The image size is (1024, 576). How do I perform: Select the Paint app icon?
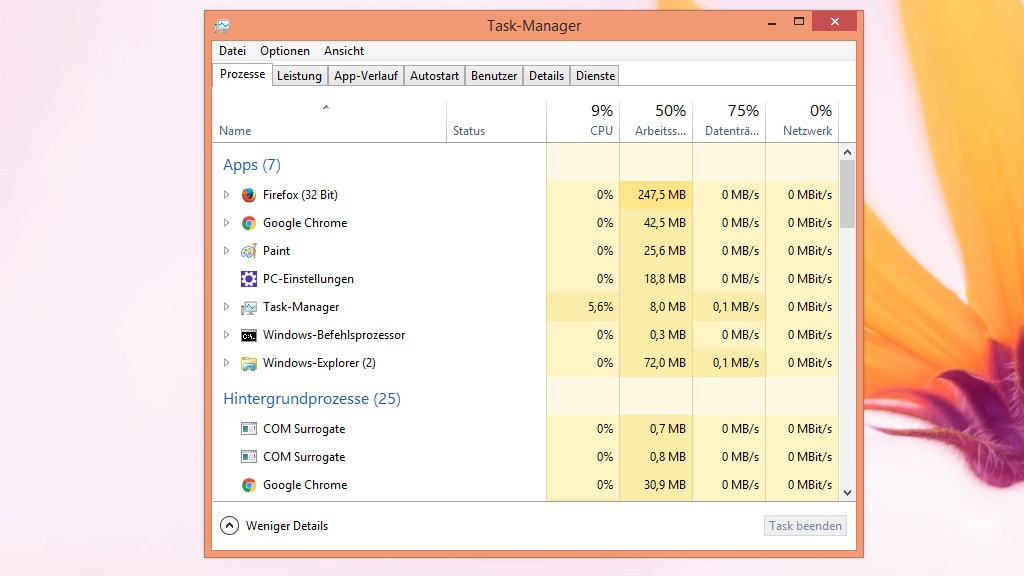click(x=248, y=251)
